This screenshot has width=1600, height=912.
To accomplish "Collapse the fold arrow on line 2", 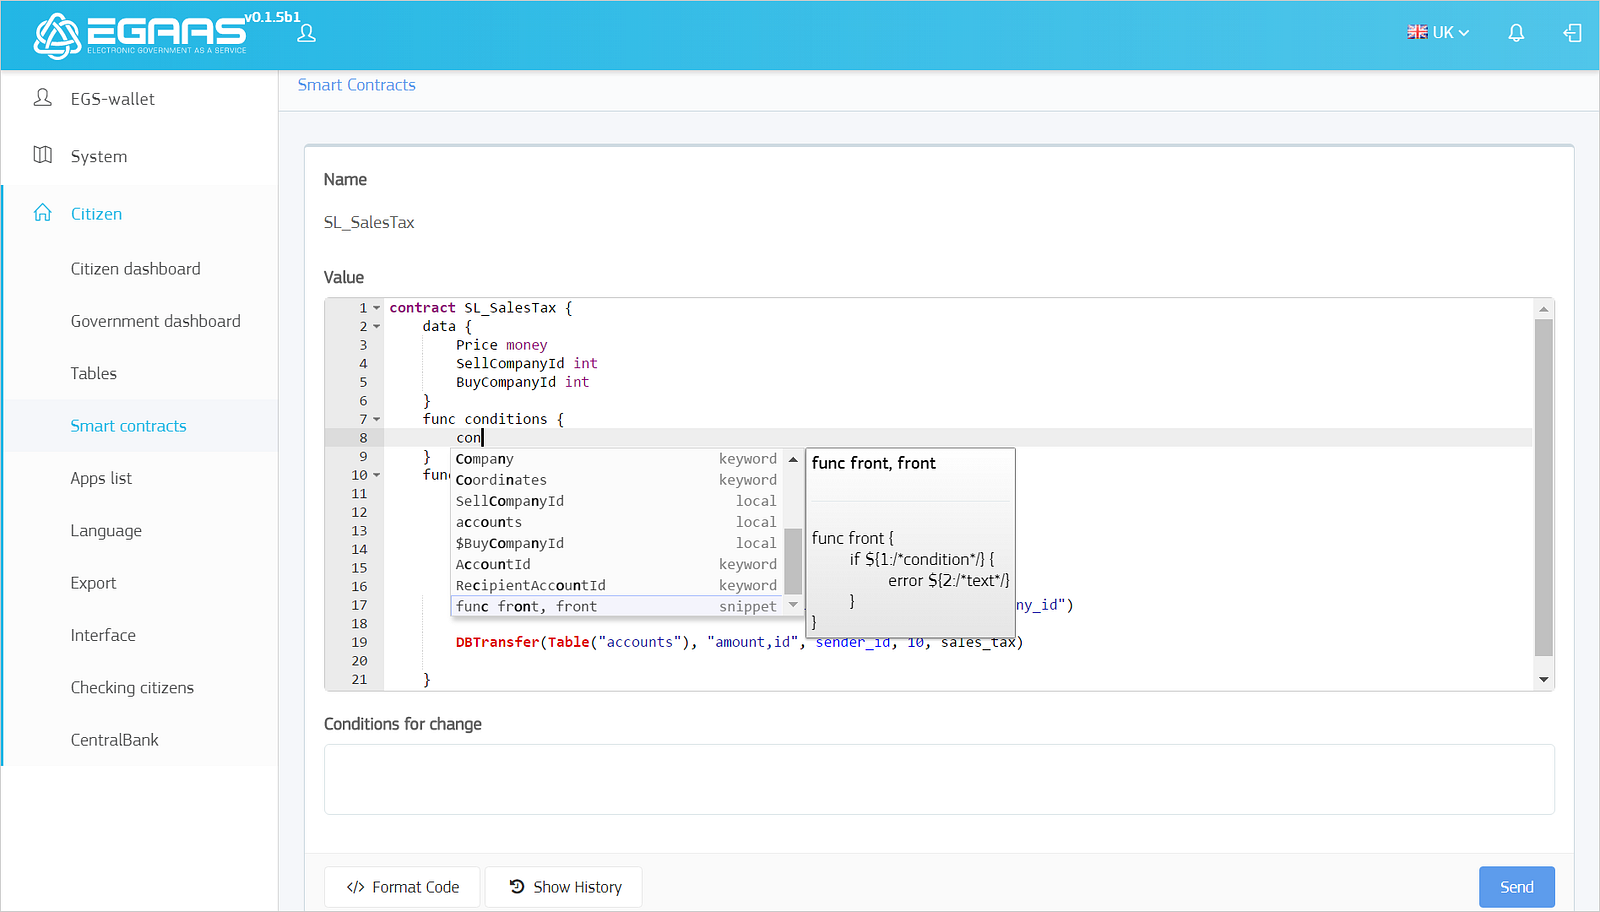I will pos(377,327).
